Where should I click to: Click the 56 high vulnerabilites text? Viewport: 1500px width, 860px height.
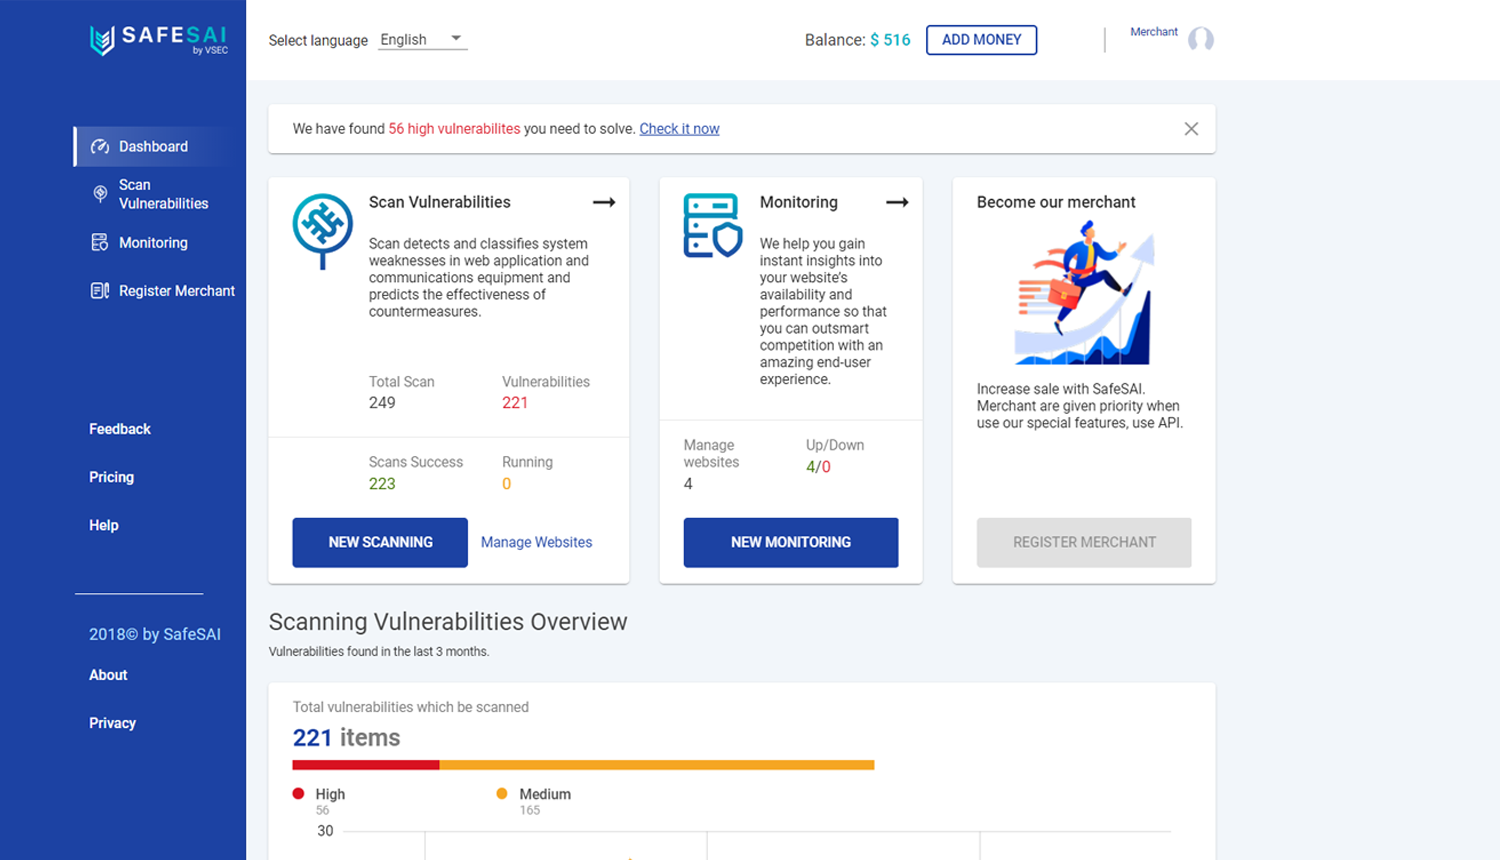pos(454,129)
